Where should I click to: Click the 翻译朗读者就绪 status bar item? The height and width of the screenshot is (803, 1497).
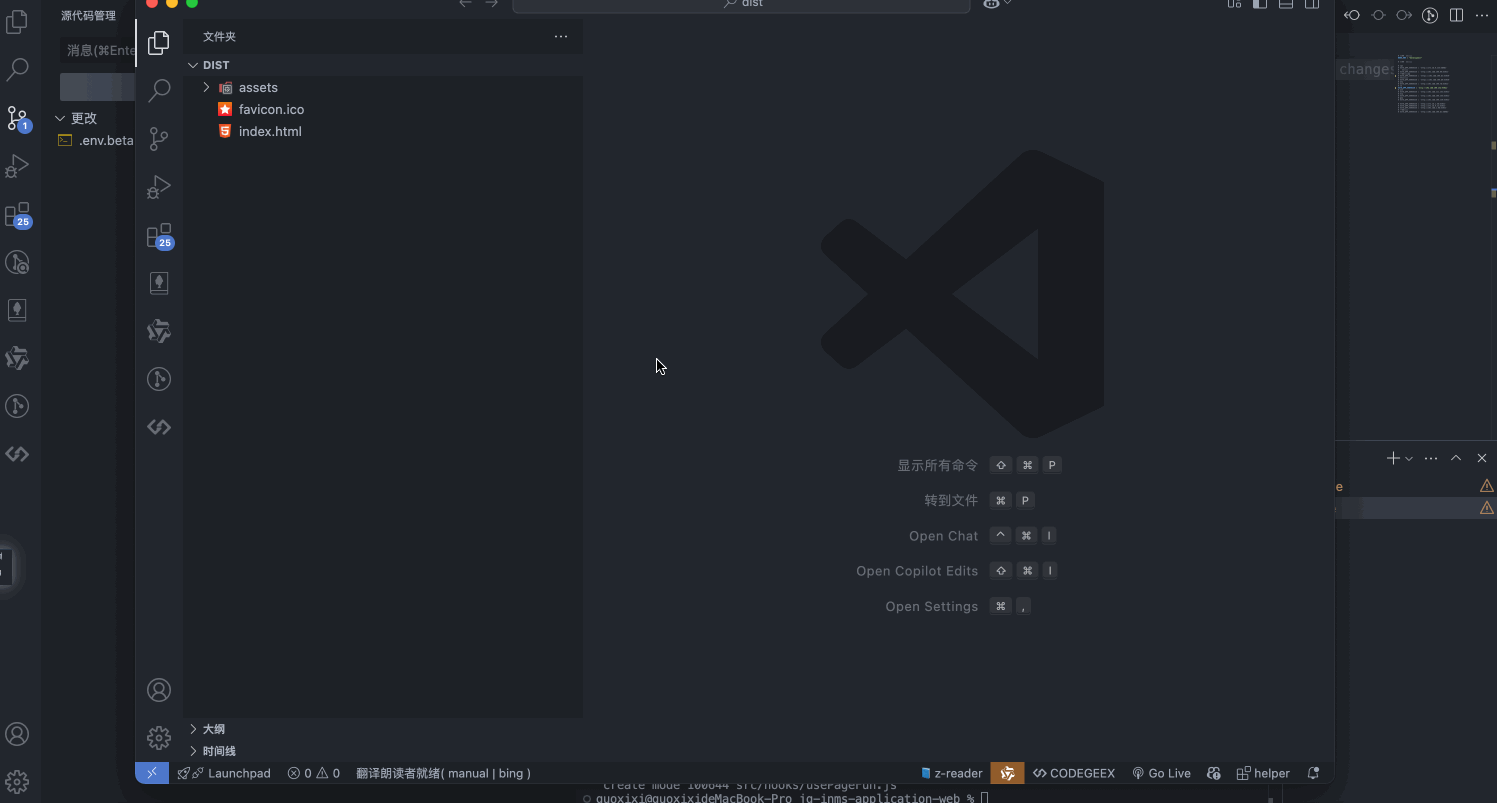click(443, 773)
